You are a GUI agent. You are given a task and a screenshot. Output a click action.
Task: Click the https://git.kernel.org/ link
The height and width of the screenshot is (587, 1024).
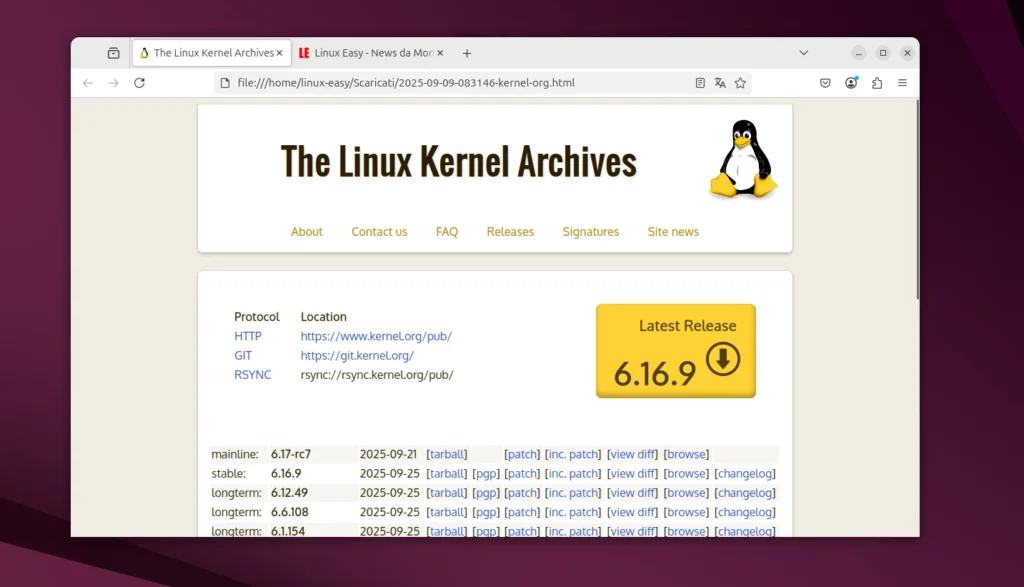[x=357, y=356]
